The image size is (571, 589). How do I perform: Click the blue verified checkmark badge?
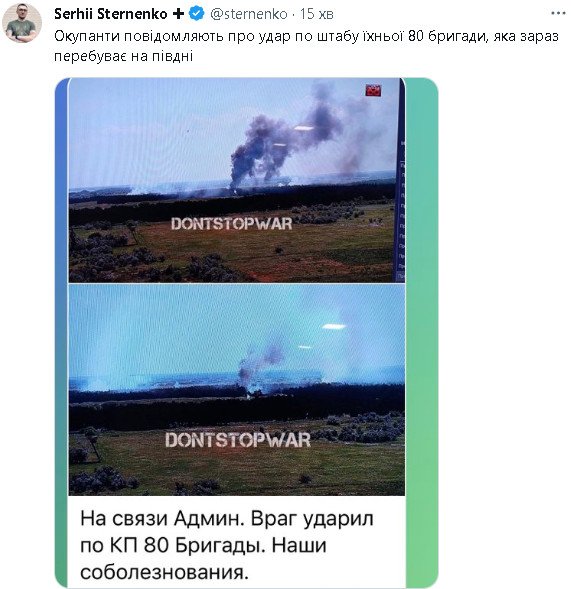(197, 14)
